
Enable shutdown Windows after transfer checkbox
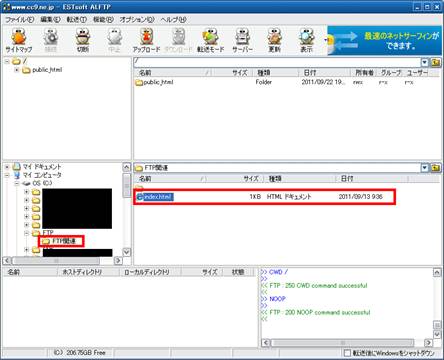[x=347, y=353]
